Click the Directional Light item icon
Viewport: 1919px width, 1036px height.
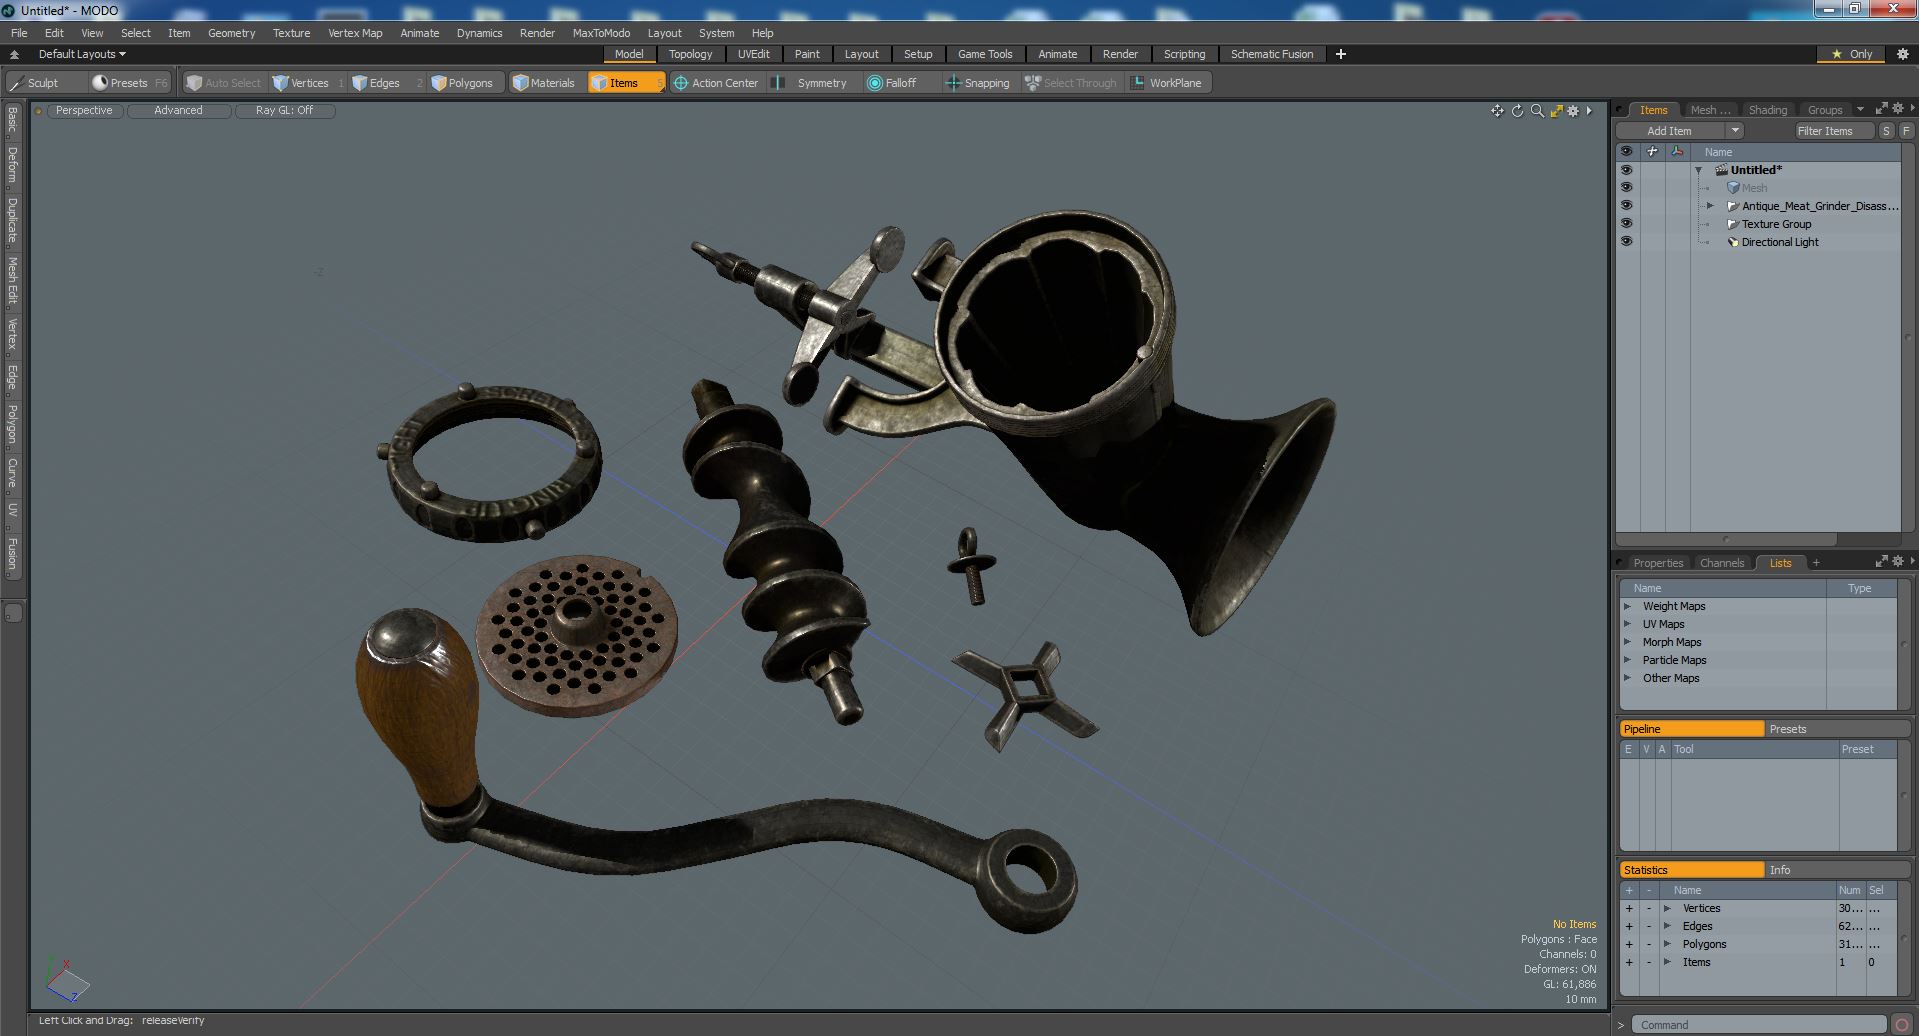coord(1733,242)
